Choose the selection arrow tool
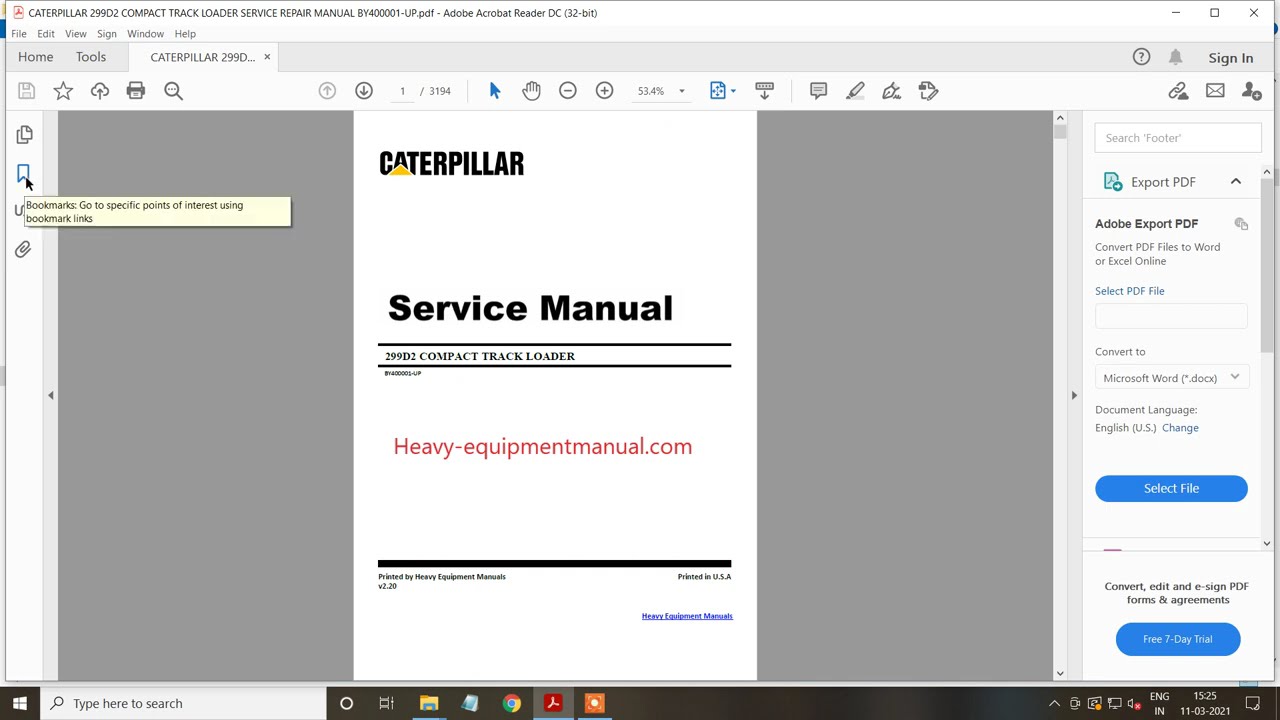The image size is (1280, 720). (495, 91)
